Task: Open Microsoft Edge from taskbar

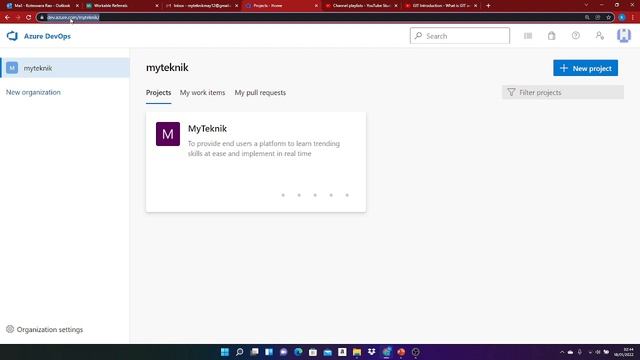Action: point(298,352)
